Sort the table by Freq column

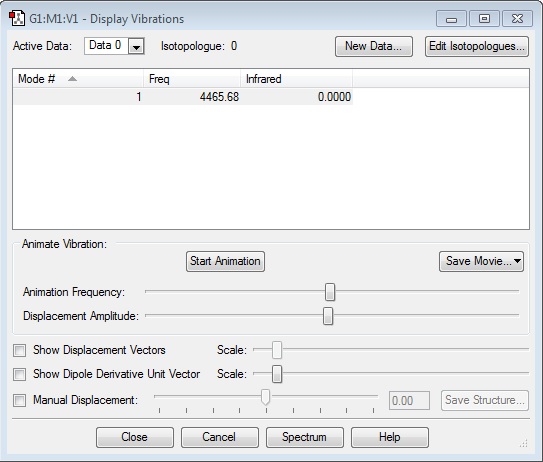[x=192, y=79]
